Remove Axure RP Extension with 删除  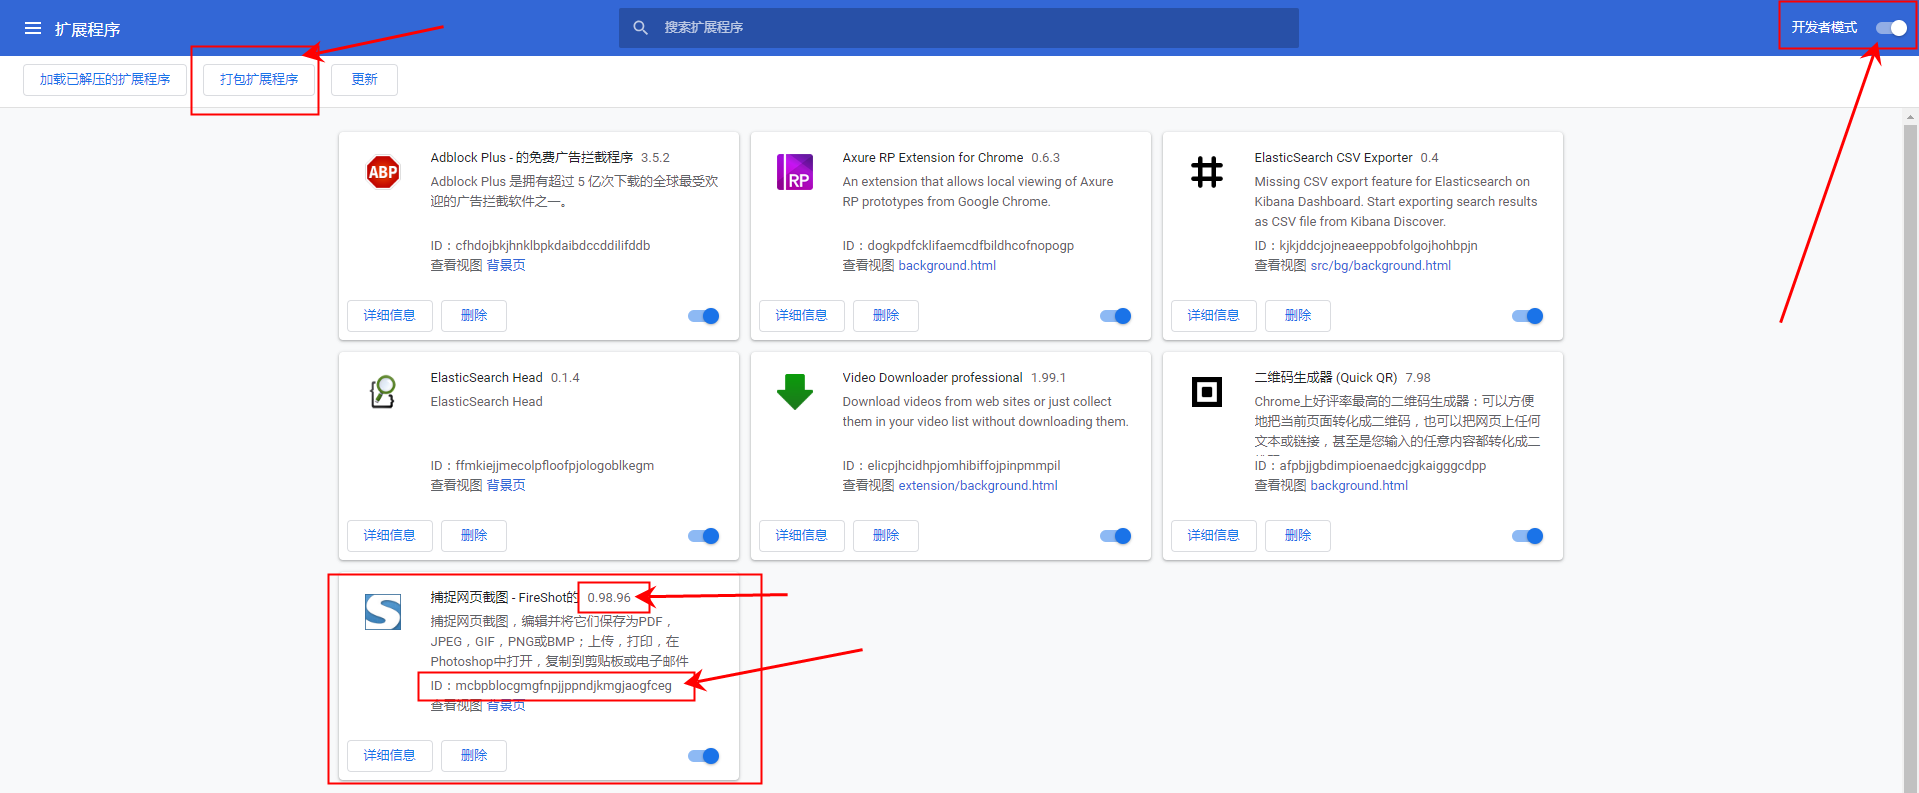pos(886,316)
